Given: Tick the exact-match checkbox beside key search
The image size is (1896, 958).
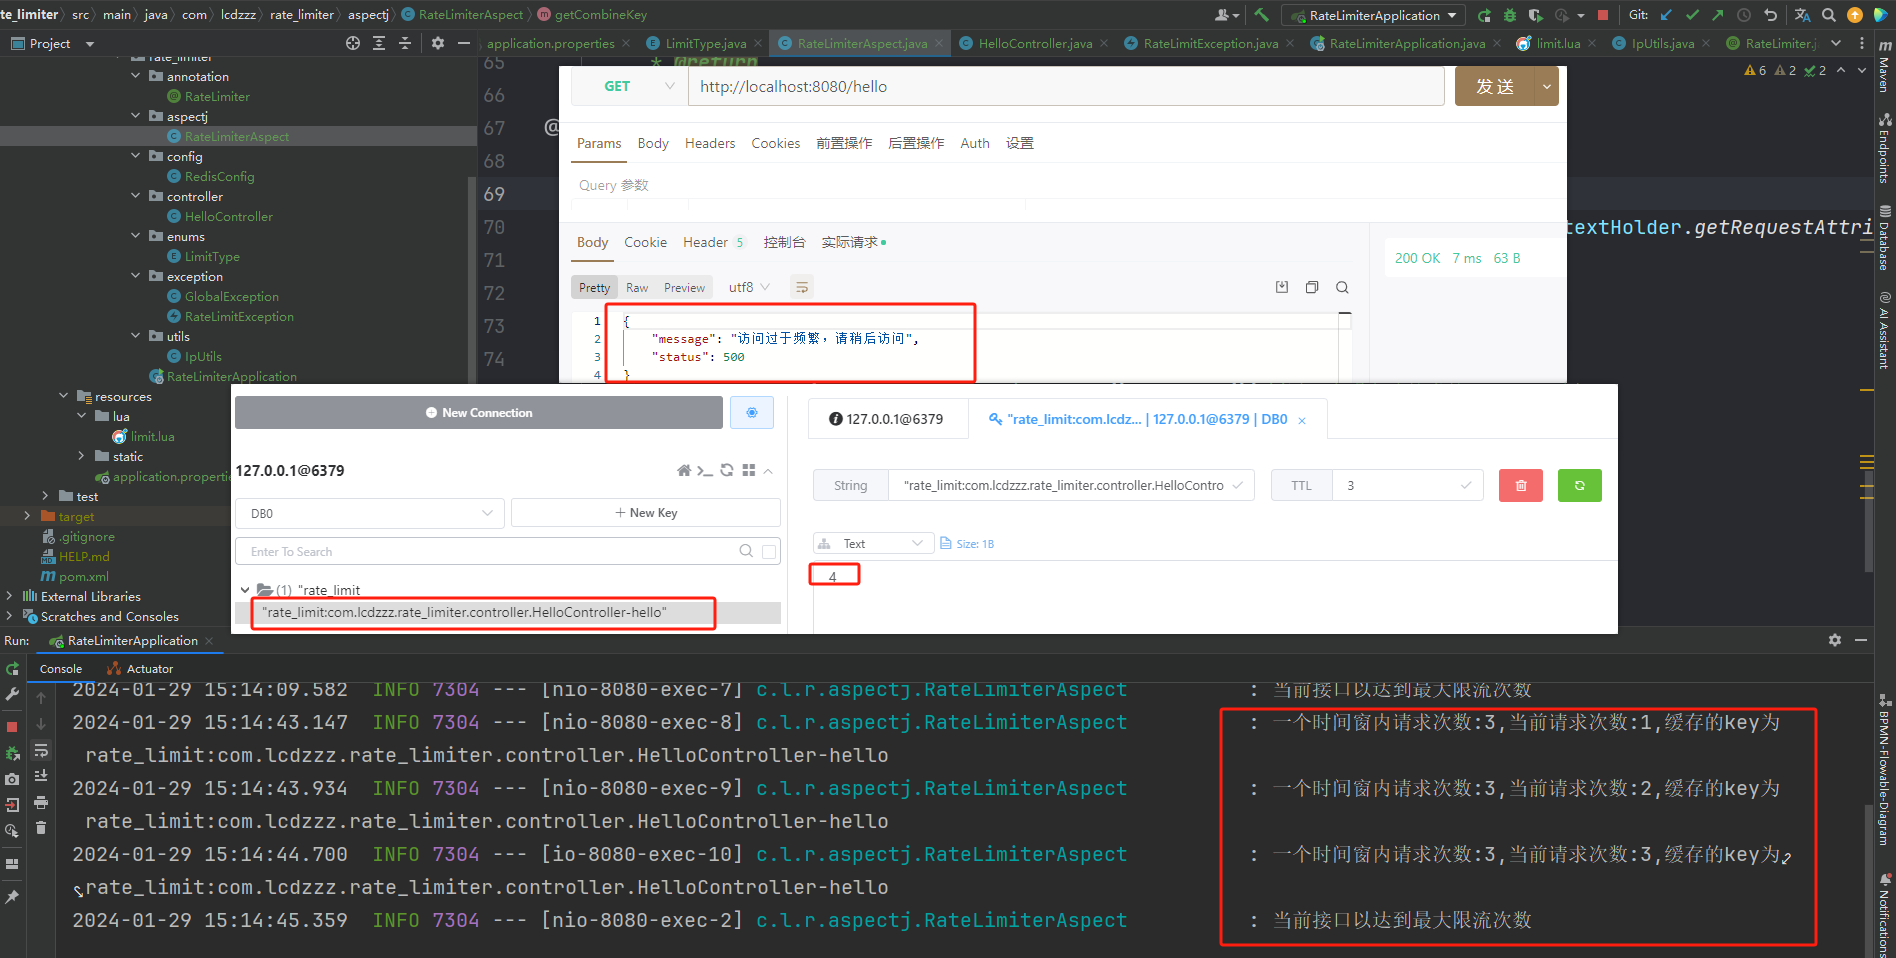Looking at the screenshot, I should point(769,552).
